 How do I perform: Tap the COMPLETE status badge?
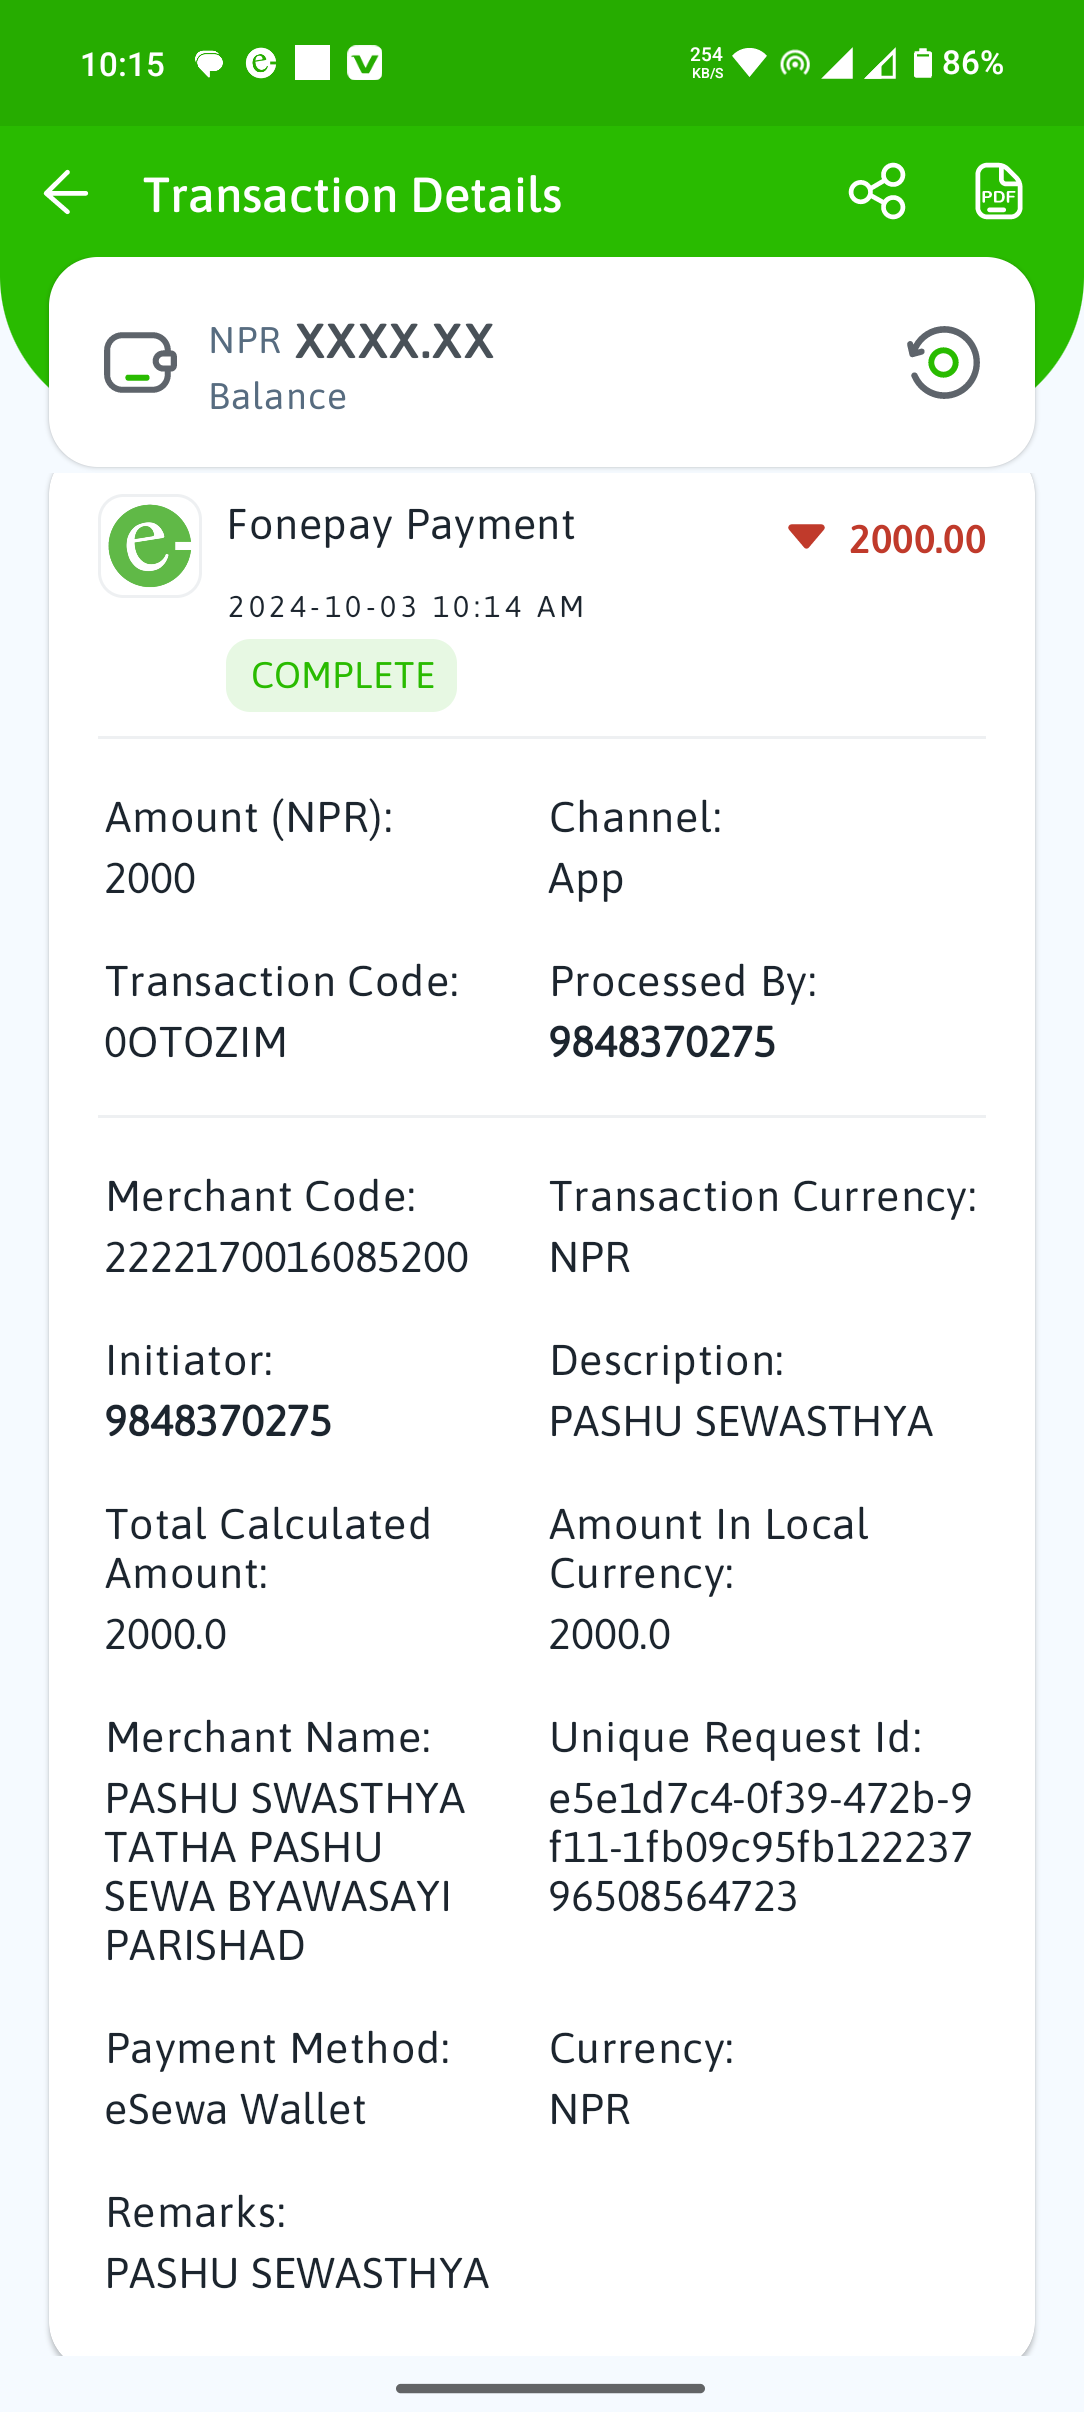point(342,675)
